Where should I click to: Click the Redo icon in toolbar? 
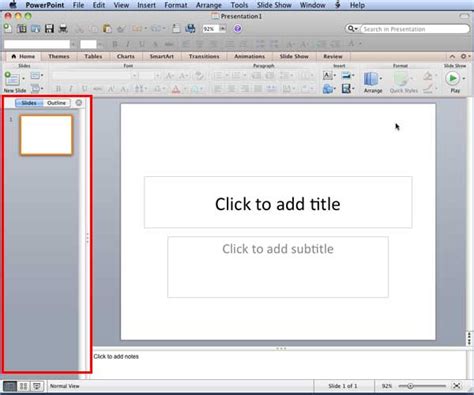tap(156, 29)
